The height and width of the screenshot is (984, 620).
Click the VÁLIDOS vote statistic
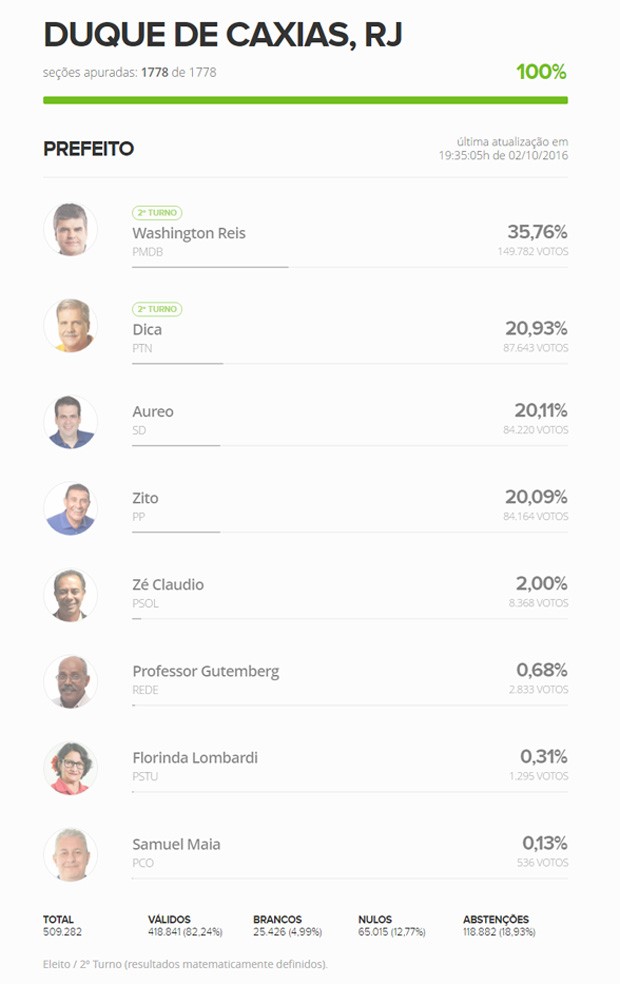[185, 926]
